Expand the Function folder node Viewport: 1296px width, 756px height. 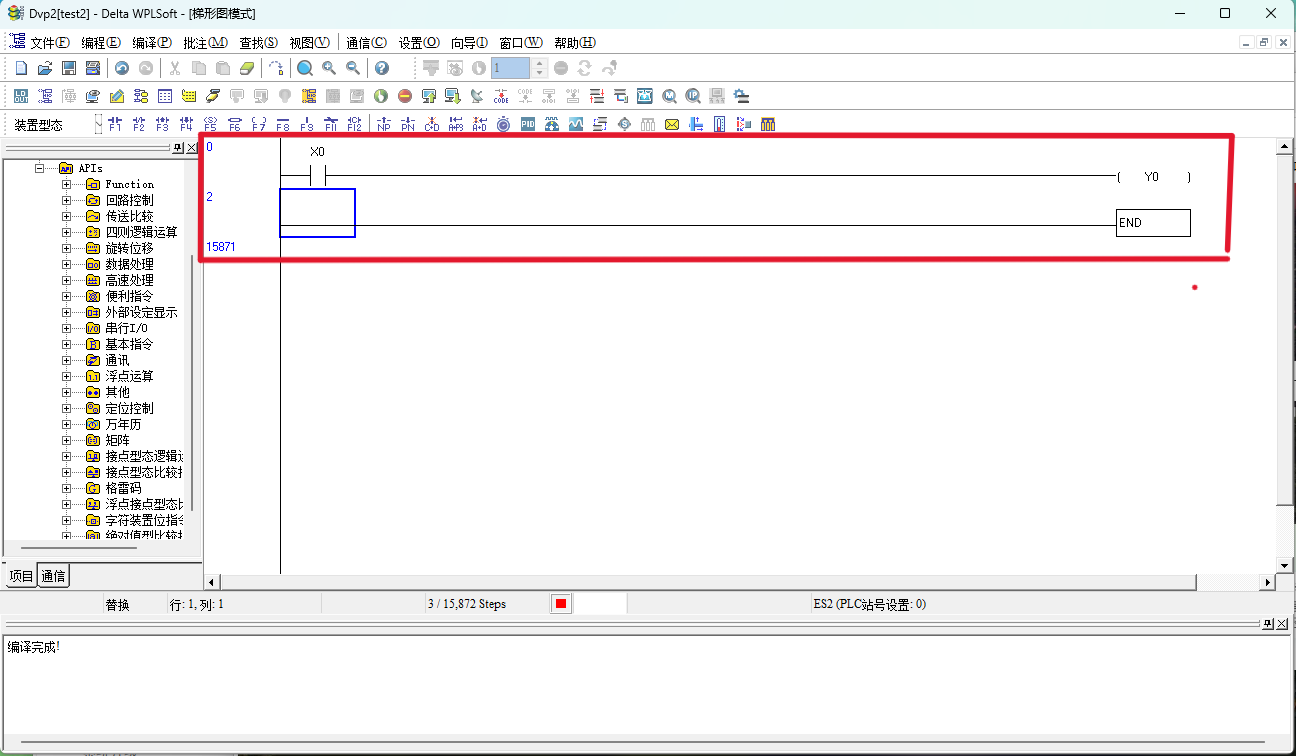67,184
